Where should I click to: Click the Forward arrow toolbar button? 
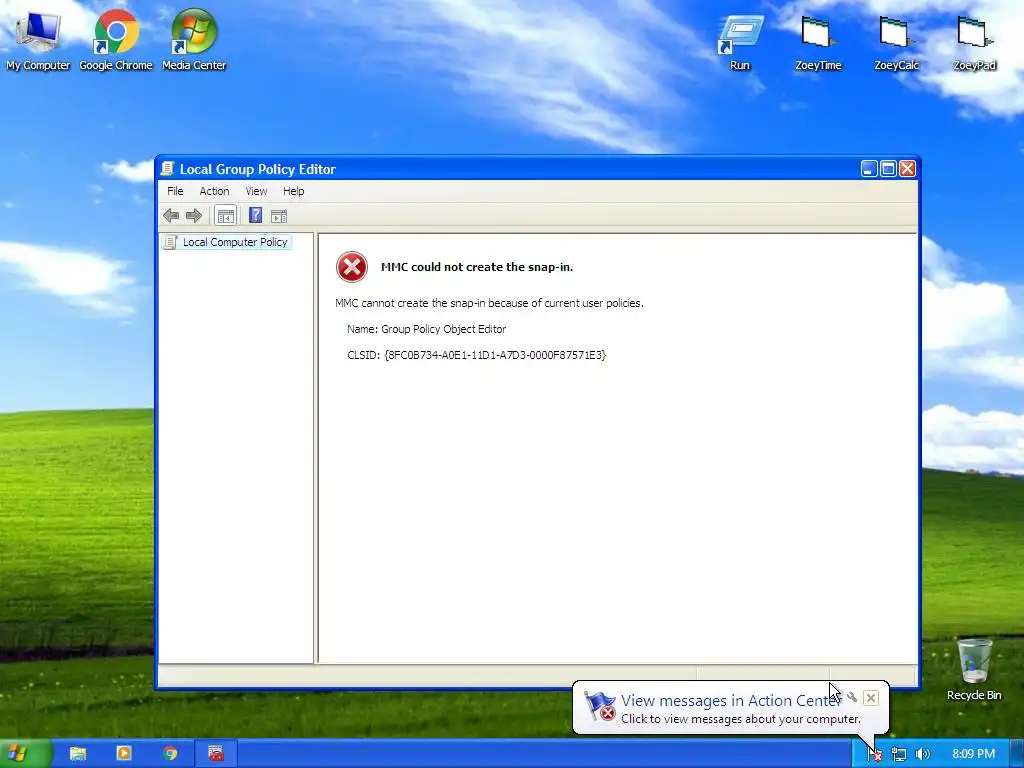[194, 216]
